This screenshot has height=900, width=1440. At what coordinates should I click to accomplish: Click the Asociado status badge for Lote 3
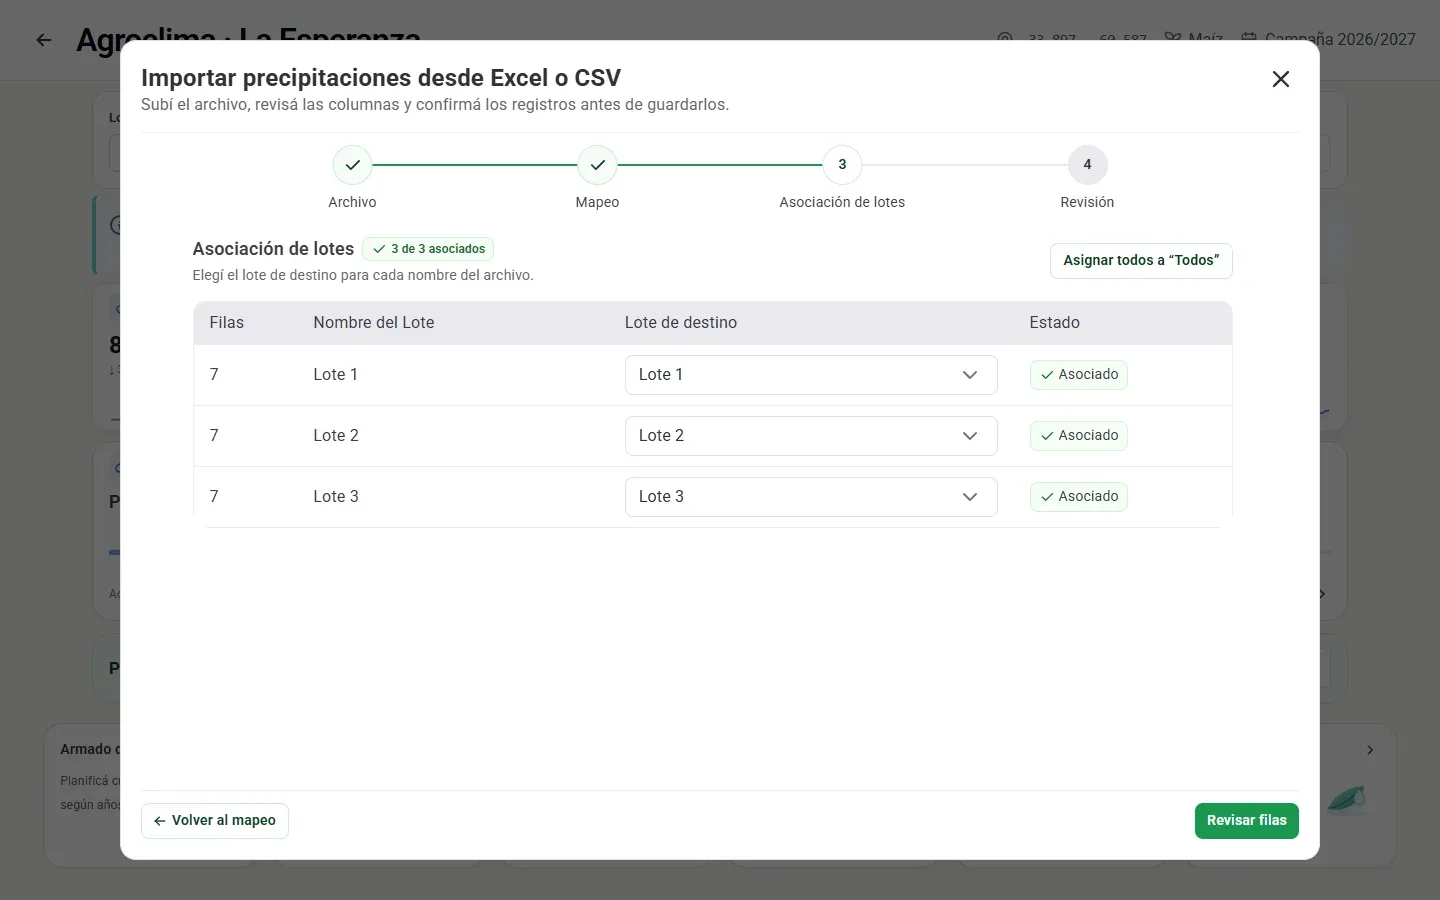click(x=1079, y=497)
